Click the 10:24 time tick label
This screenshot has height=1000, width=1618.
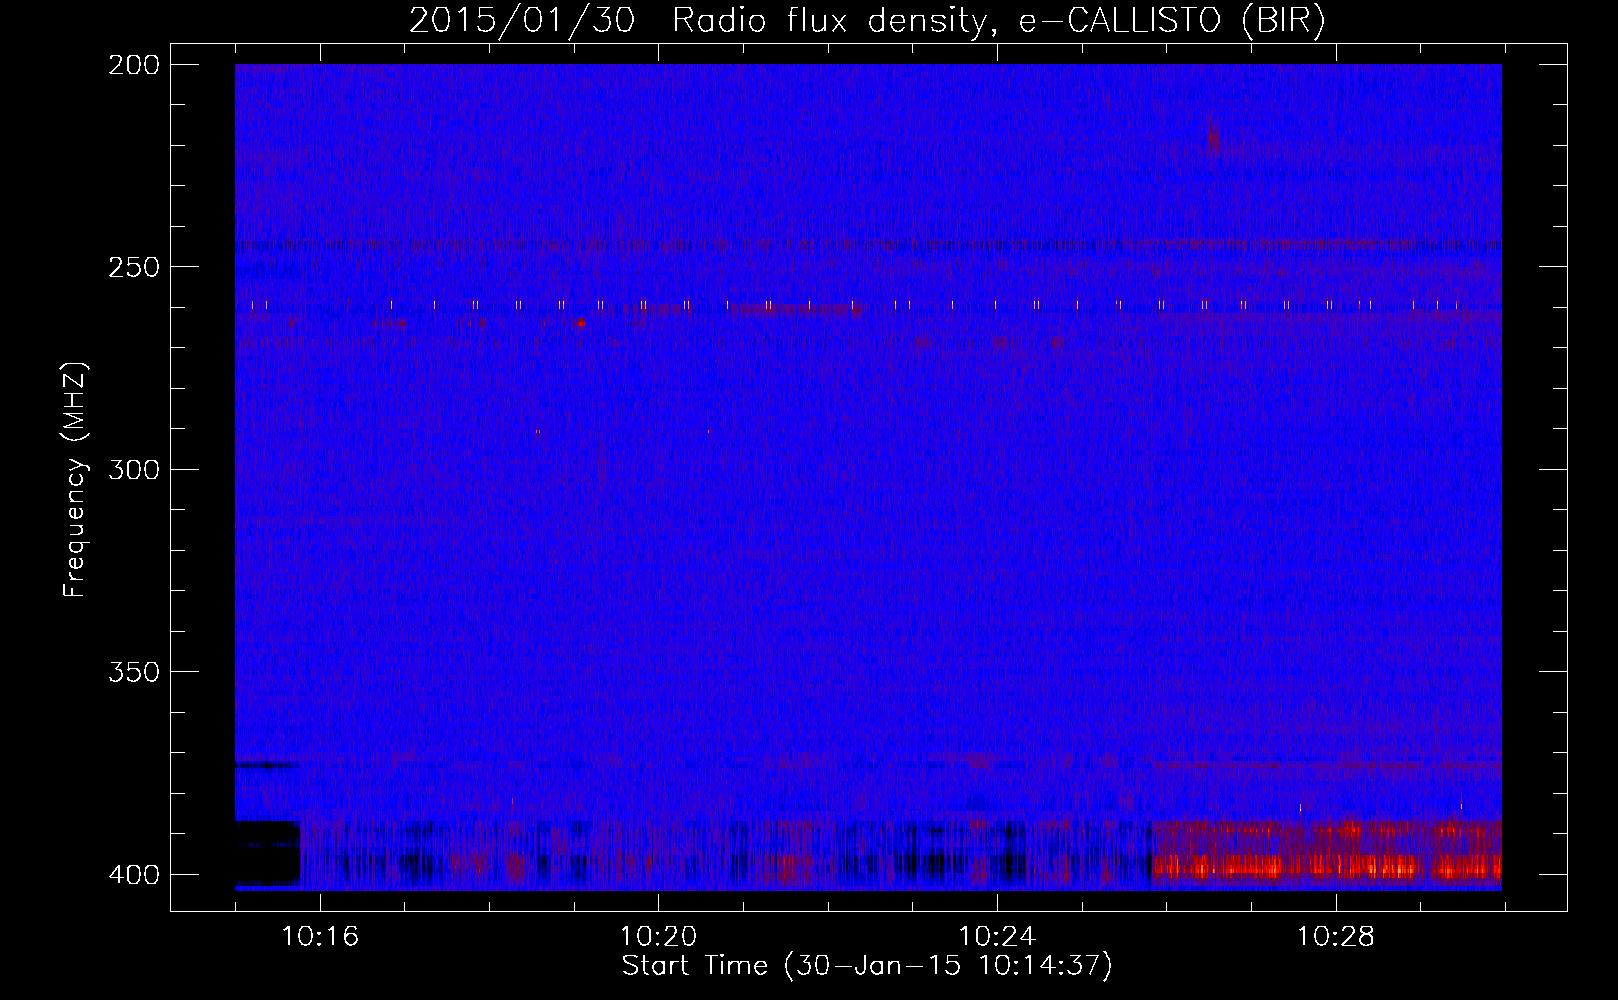(x=997, y=937)
